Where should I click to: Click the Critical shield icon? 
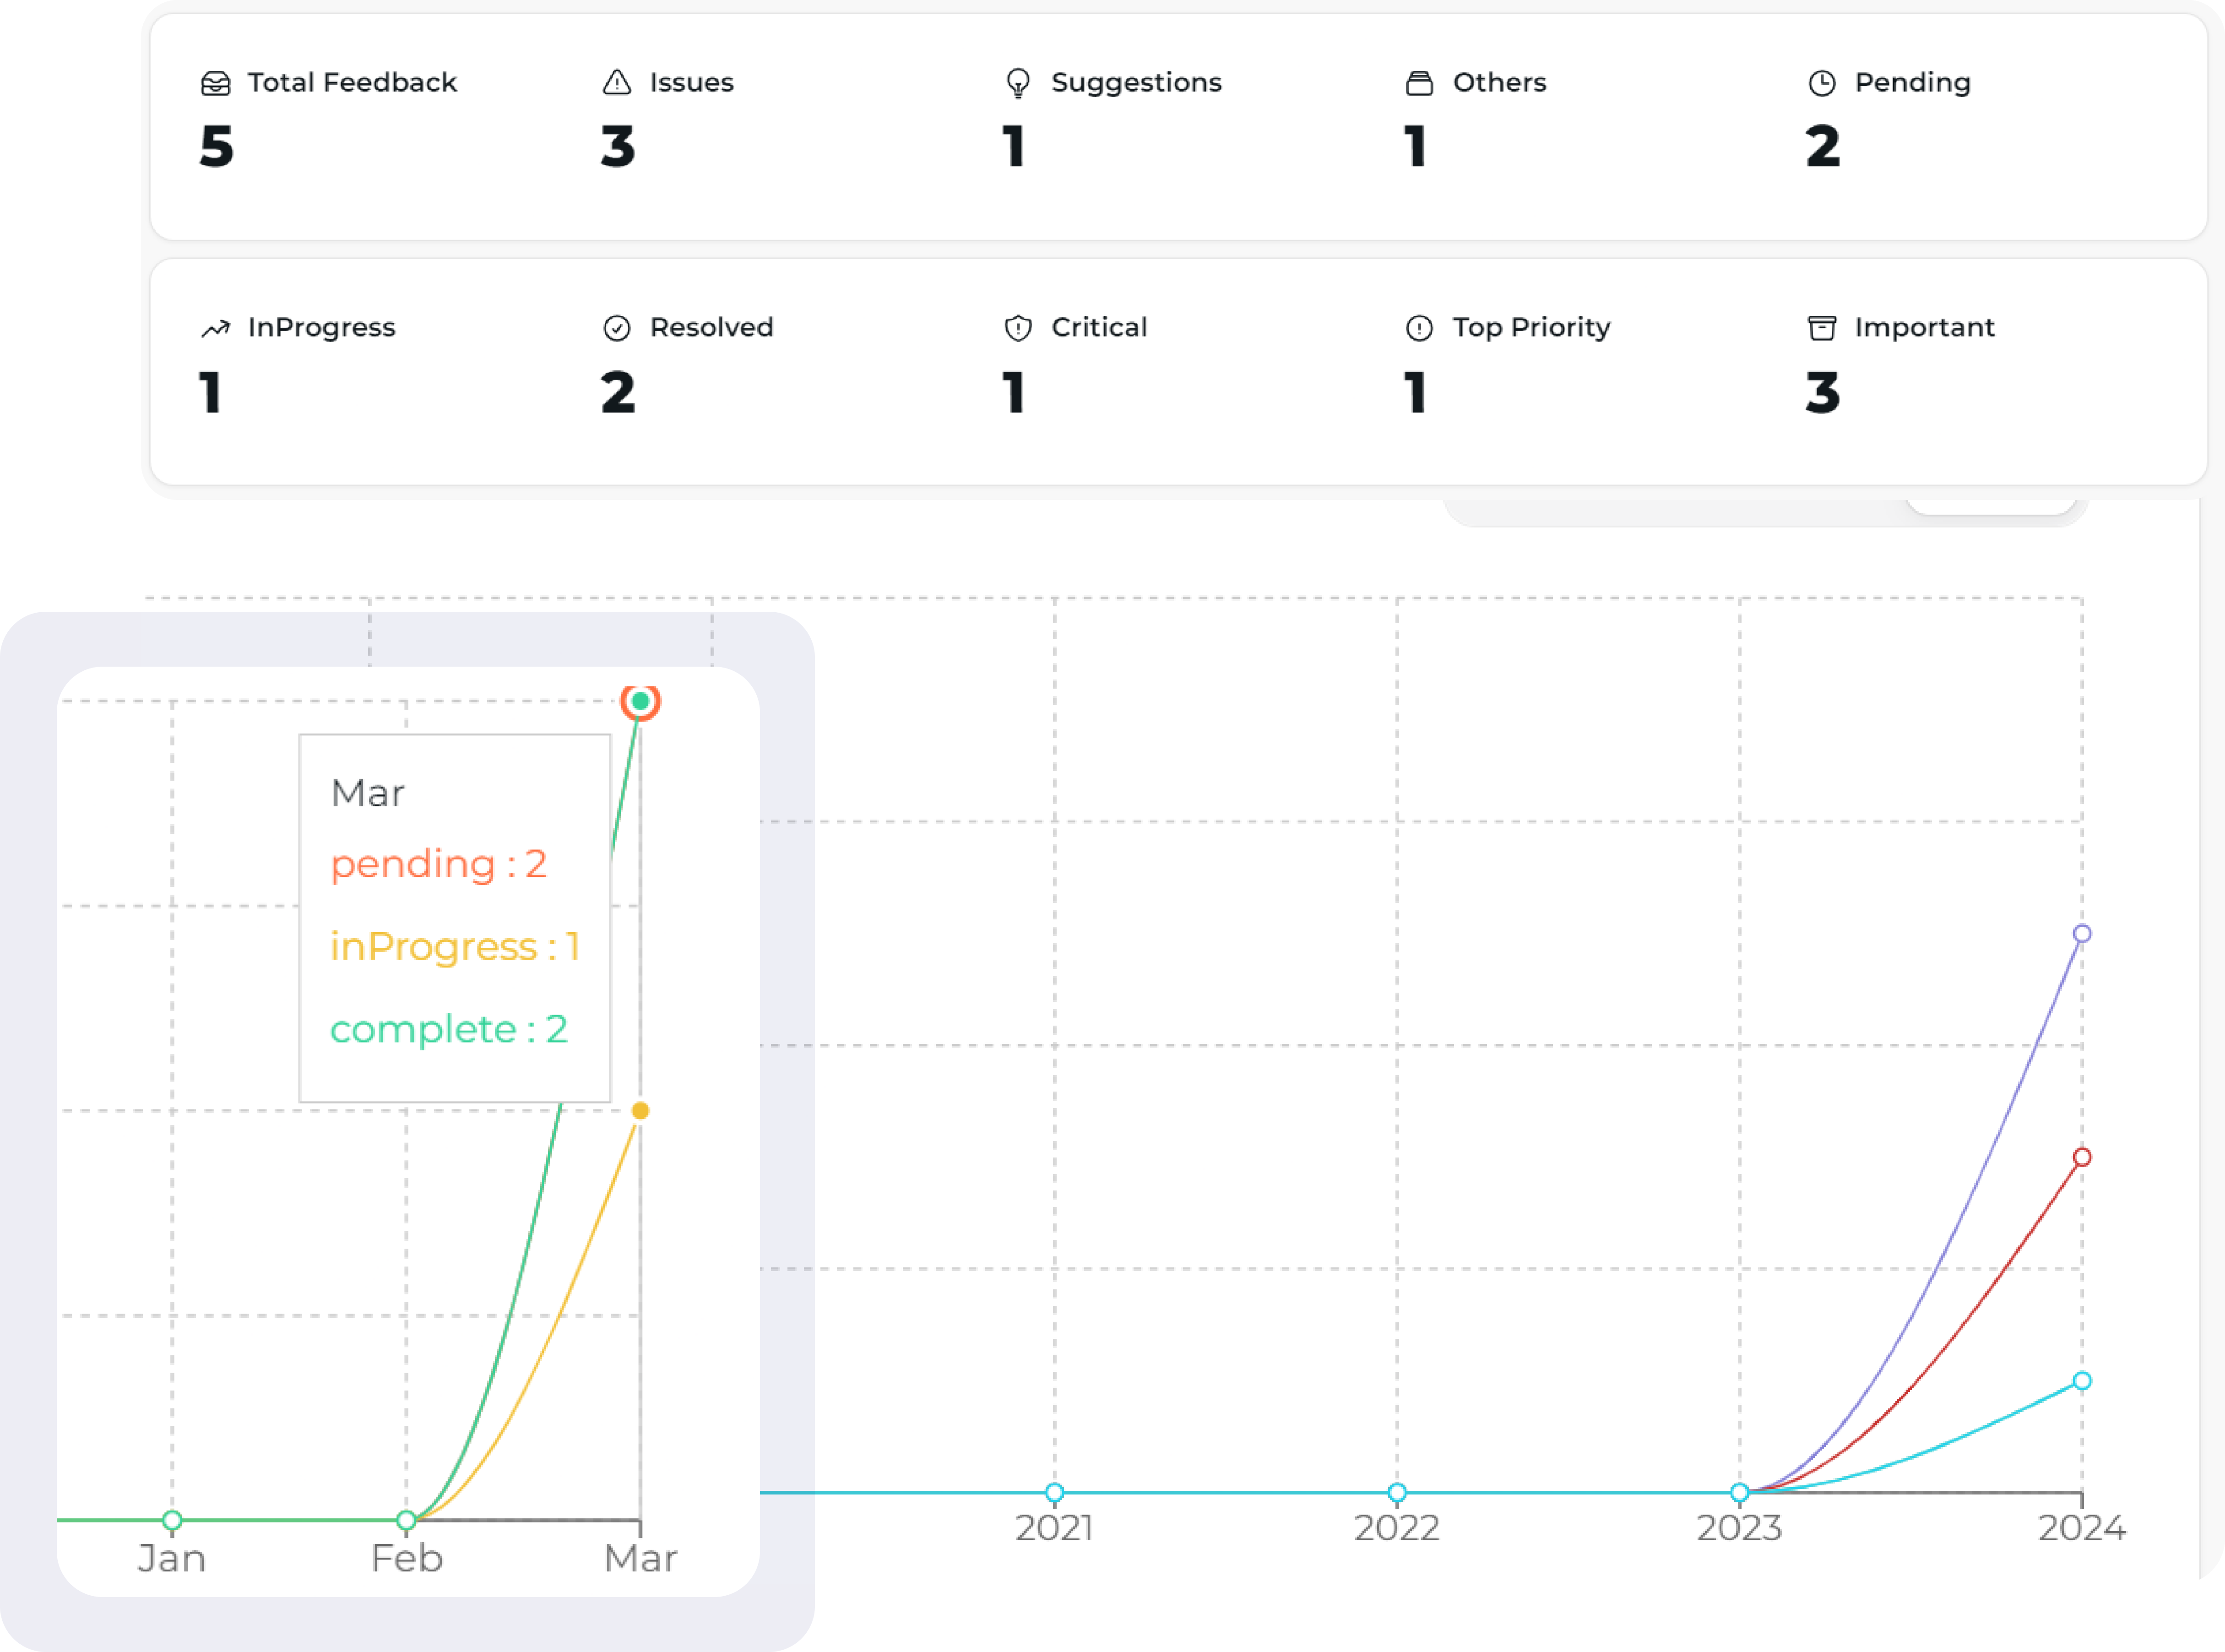pyautogui.click(x=1018, y=328)
